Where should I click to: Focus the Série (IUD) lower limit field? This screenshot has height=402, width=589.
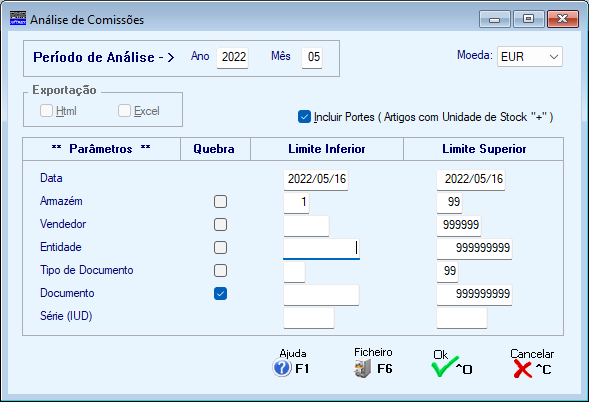pos(309,317)
